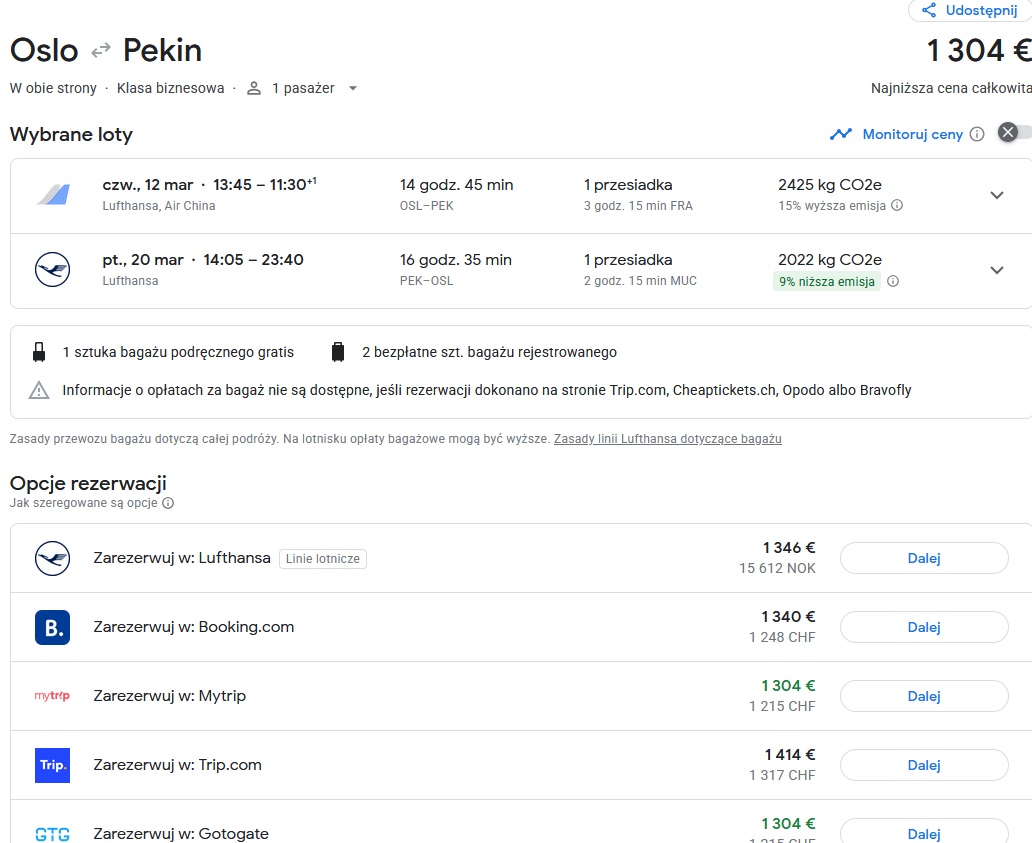Click '14 godz. 45 min' duration text

[456, 185]
